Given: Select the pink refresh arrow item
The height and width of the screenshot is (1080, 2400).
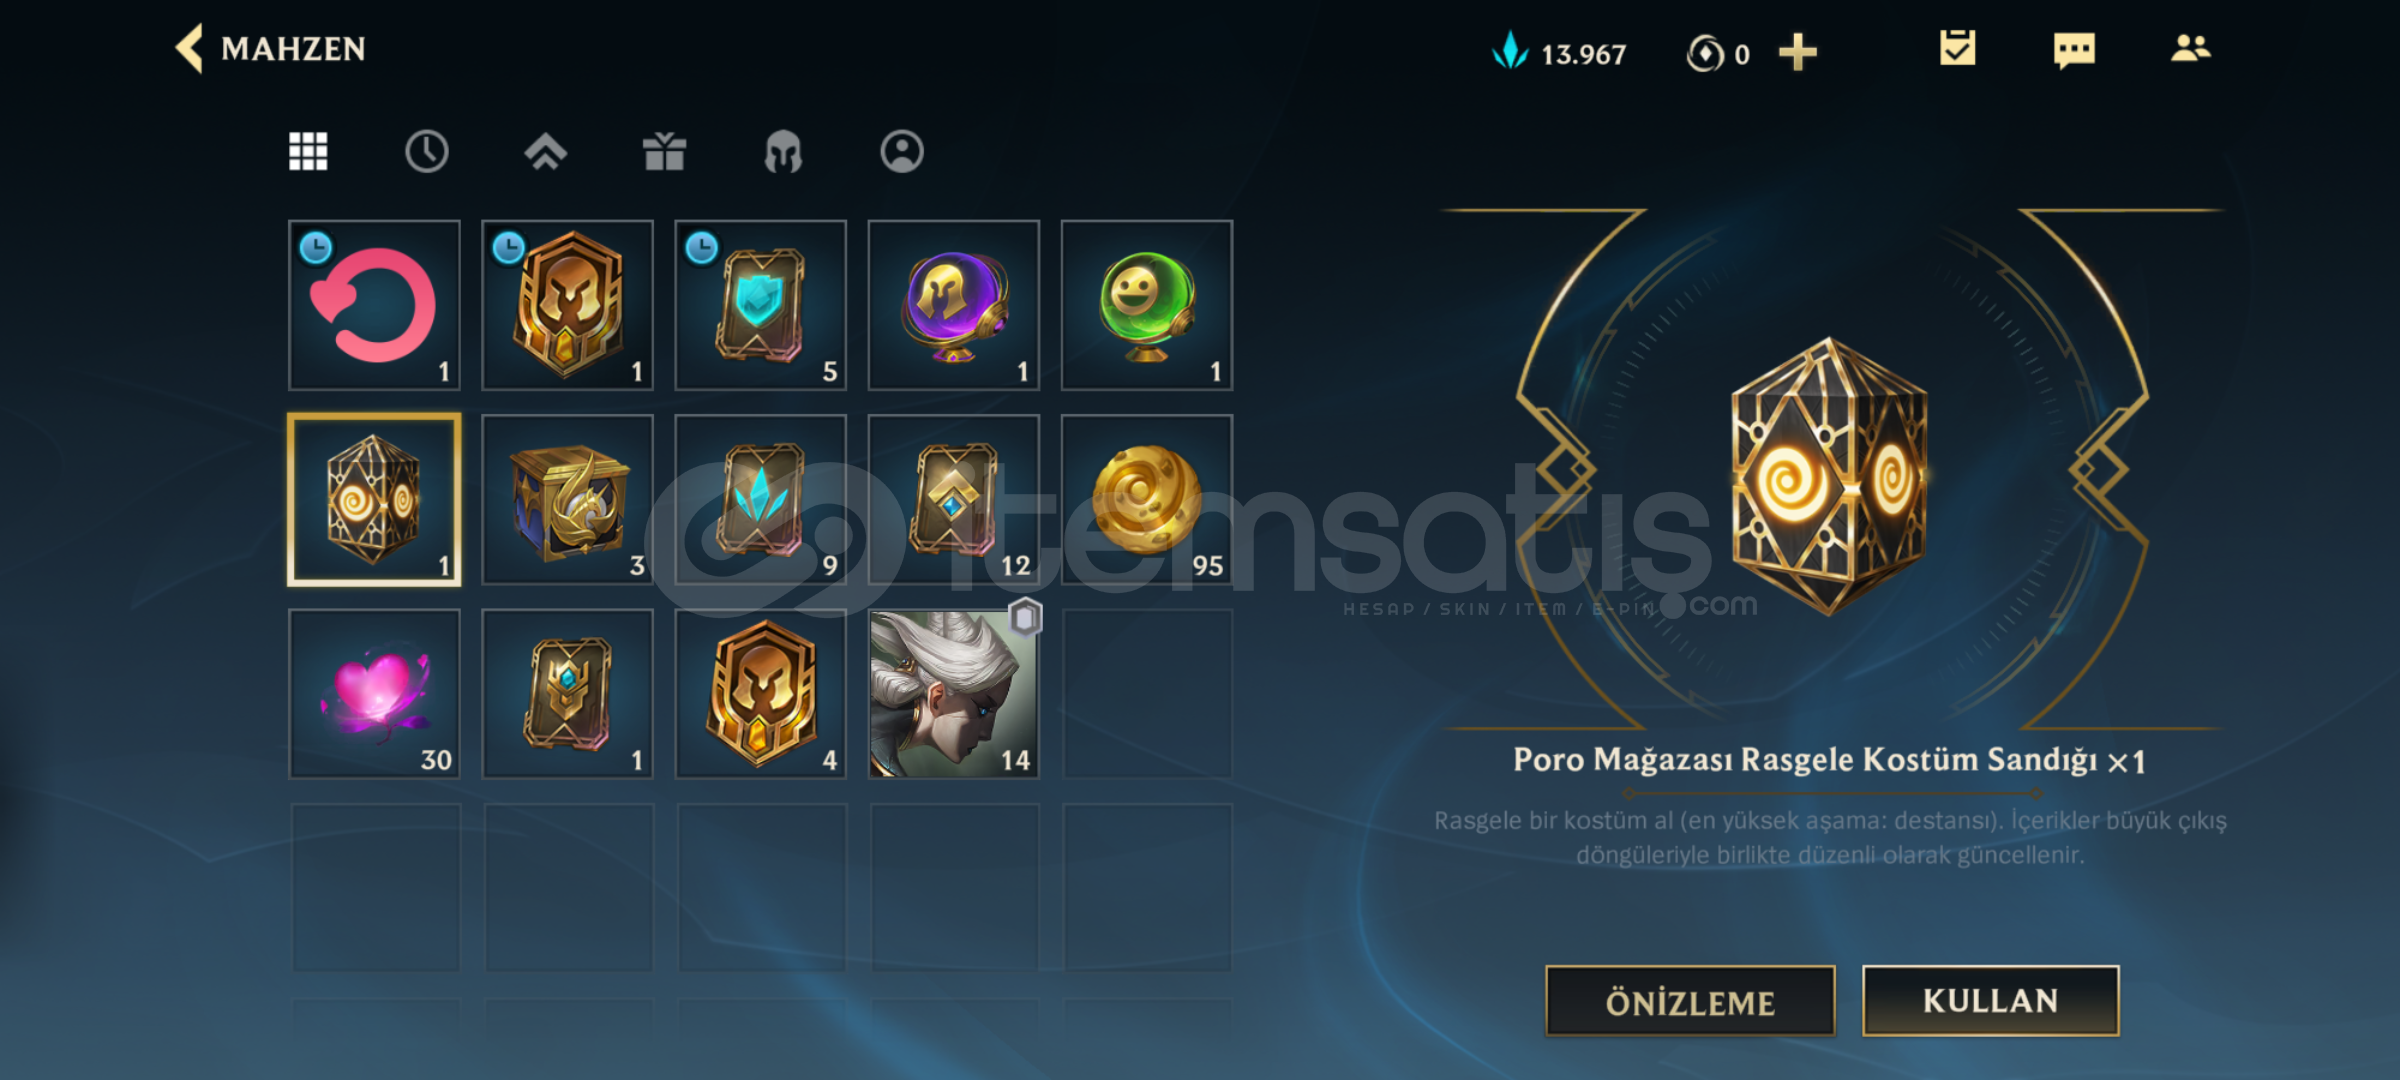Looking at the screenshot, I should point(375,305).
